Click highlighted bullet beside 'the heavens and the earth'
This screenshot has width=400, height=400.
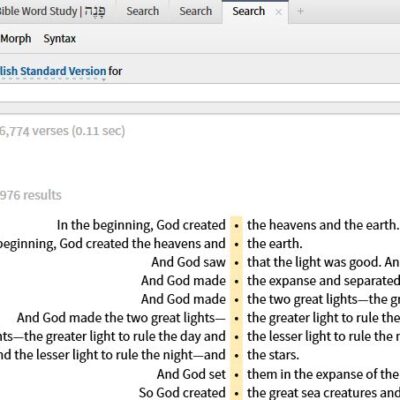pyautogui.click(x=236, y=226)
